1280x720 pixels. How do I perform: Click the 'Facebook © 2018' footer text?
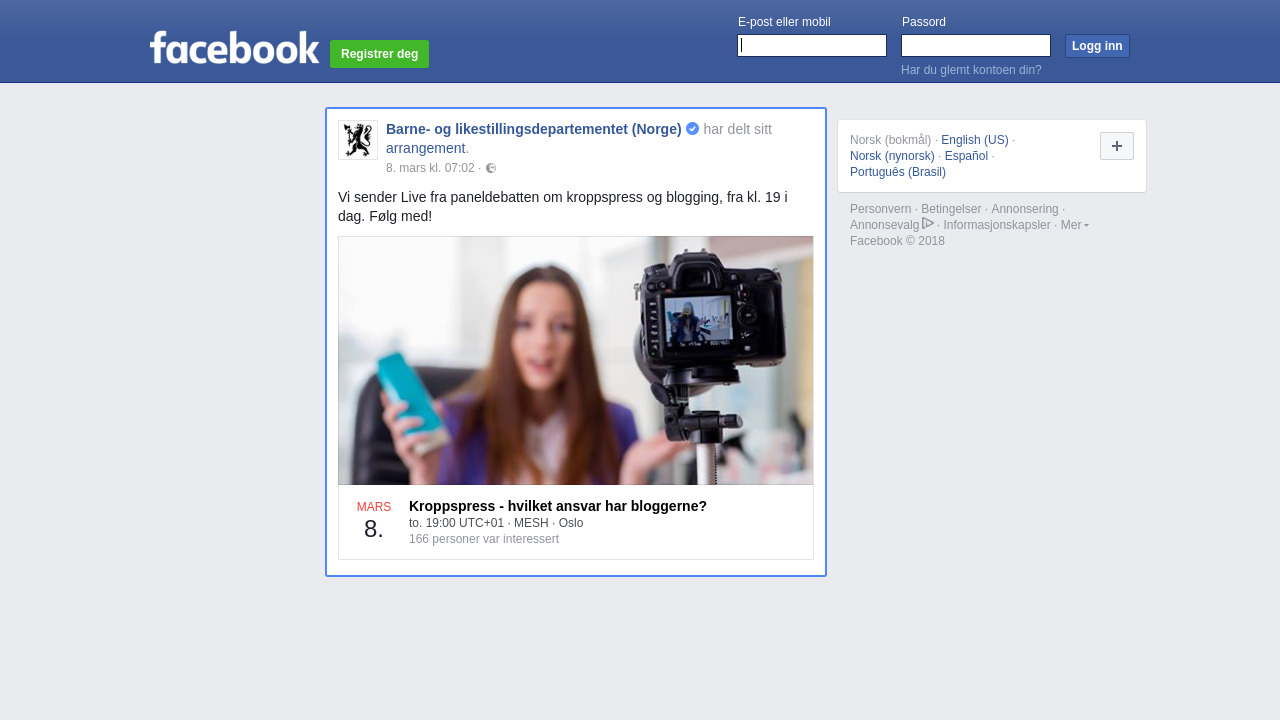(x=897, y=241)
